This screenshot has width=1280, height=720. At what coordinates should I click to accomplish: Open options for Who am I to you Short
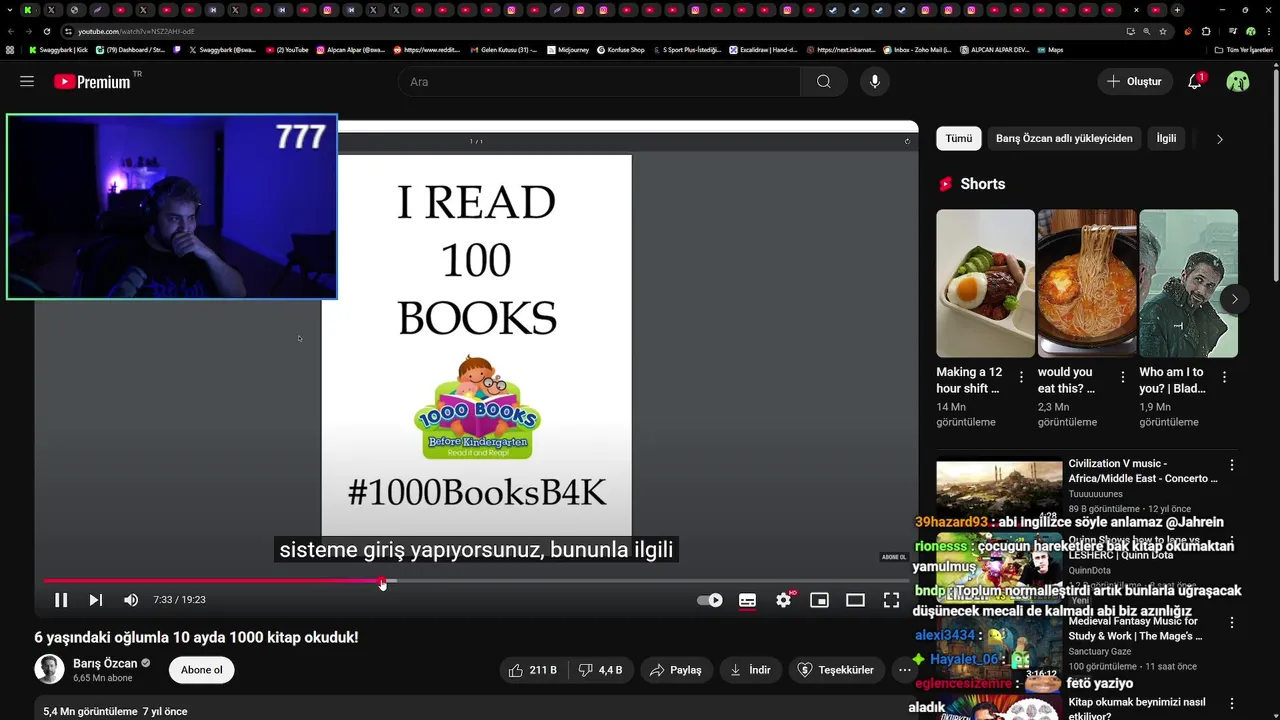[x=1224, y=377]
